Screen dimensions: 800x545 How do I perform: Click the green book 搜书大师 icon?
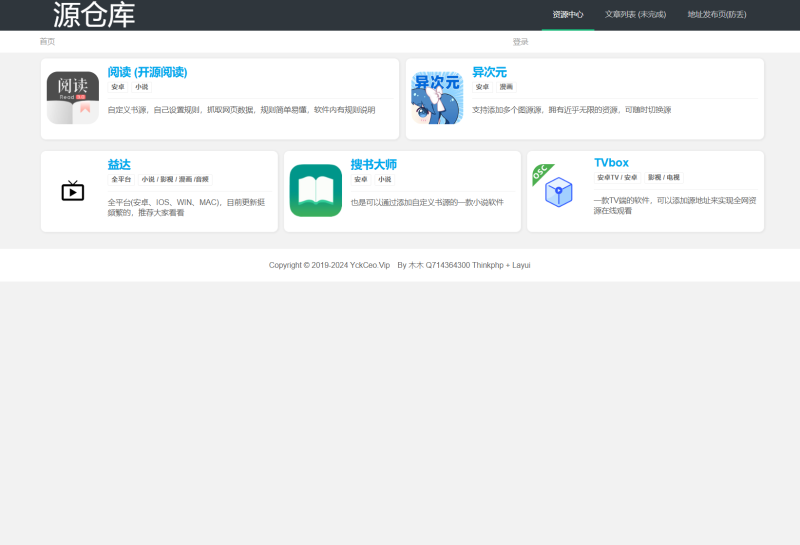tap(315, 191)
